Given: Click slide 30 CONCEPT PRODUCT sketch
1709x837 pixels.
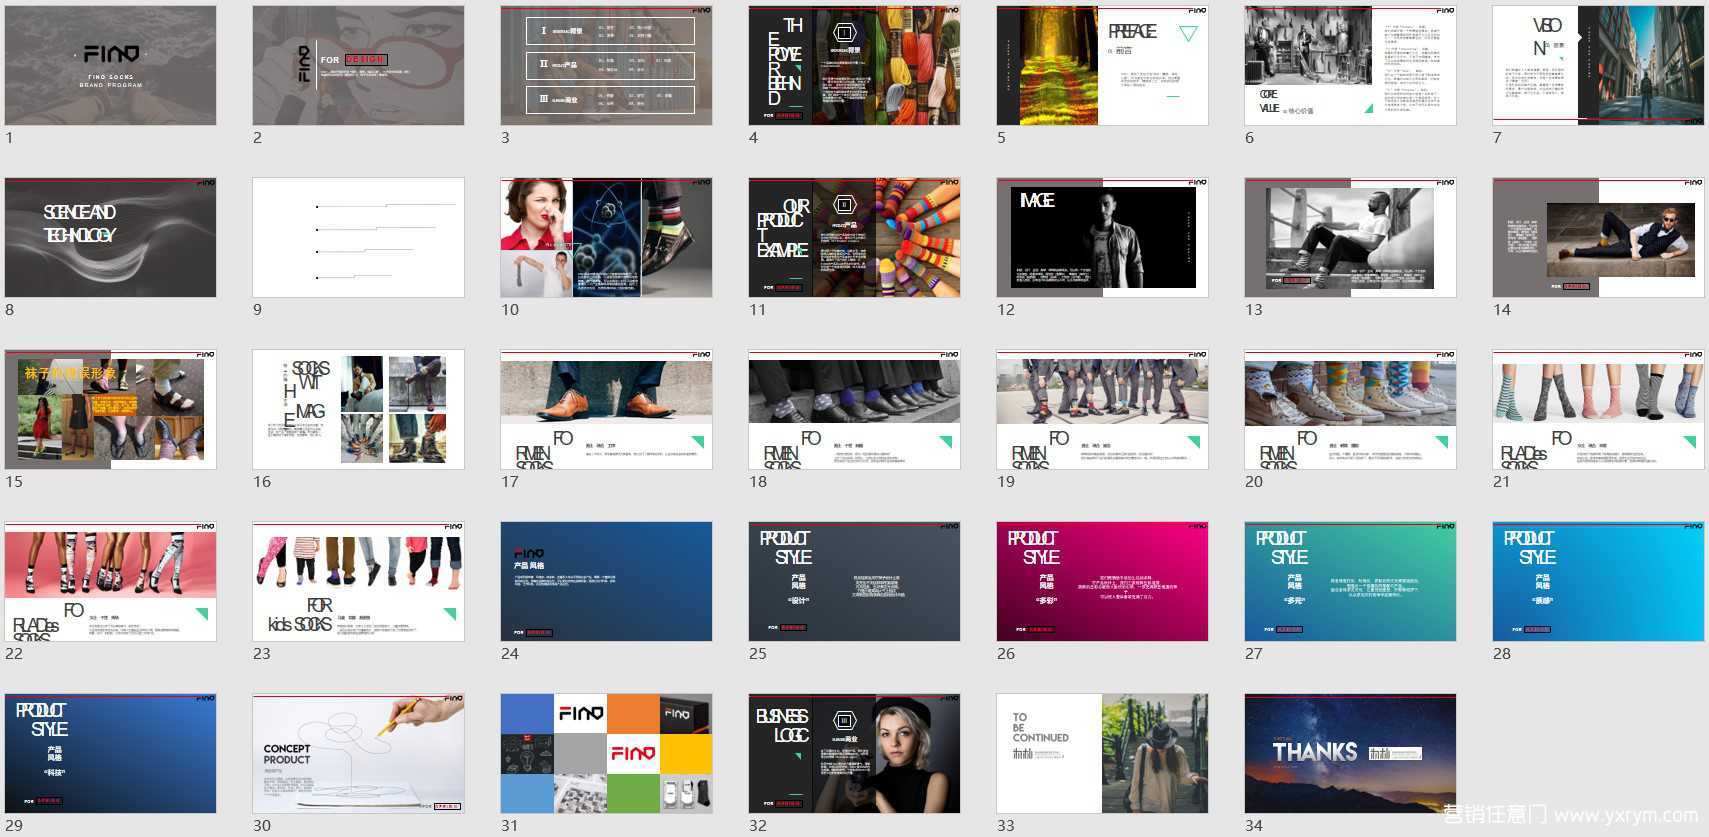Looking at the screenshot, I should 358,753.
